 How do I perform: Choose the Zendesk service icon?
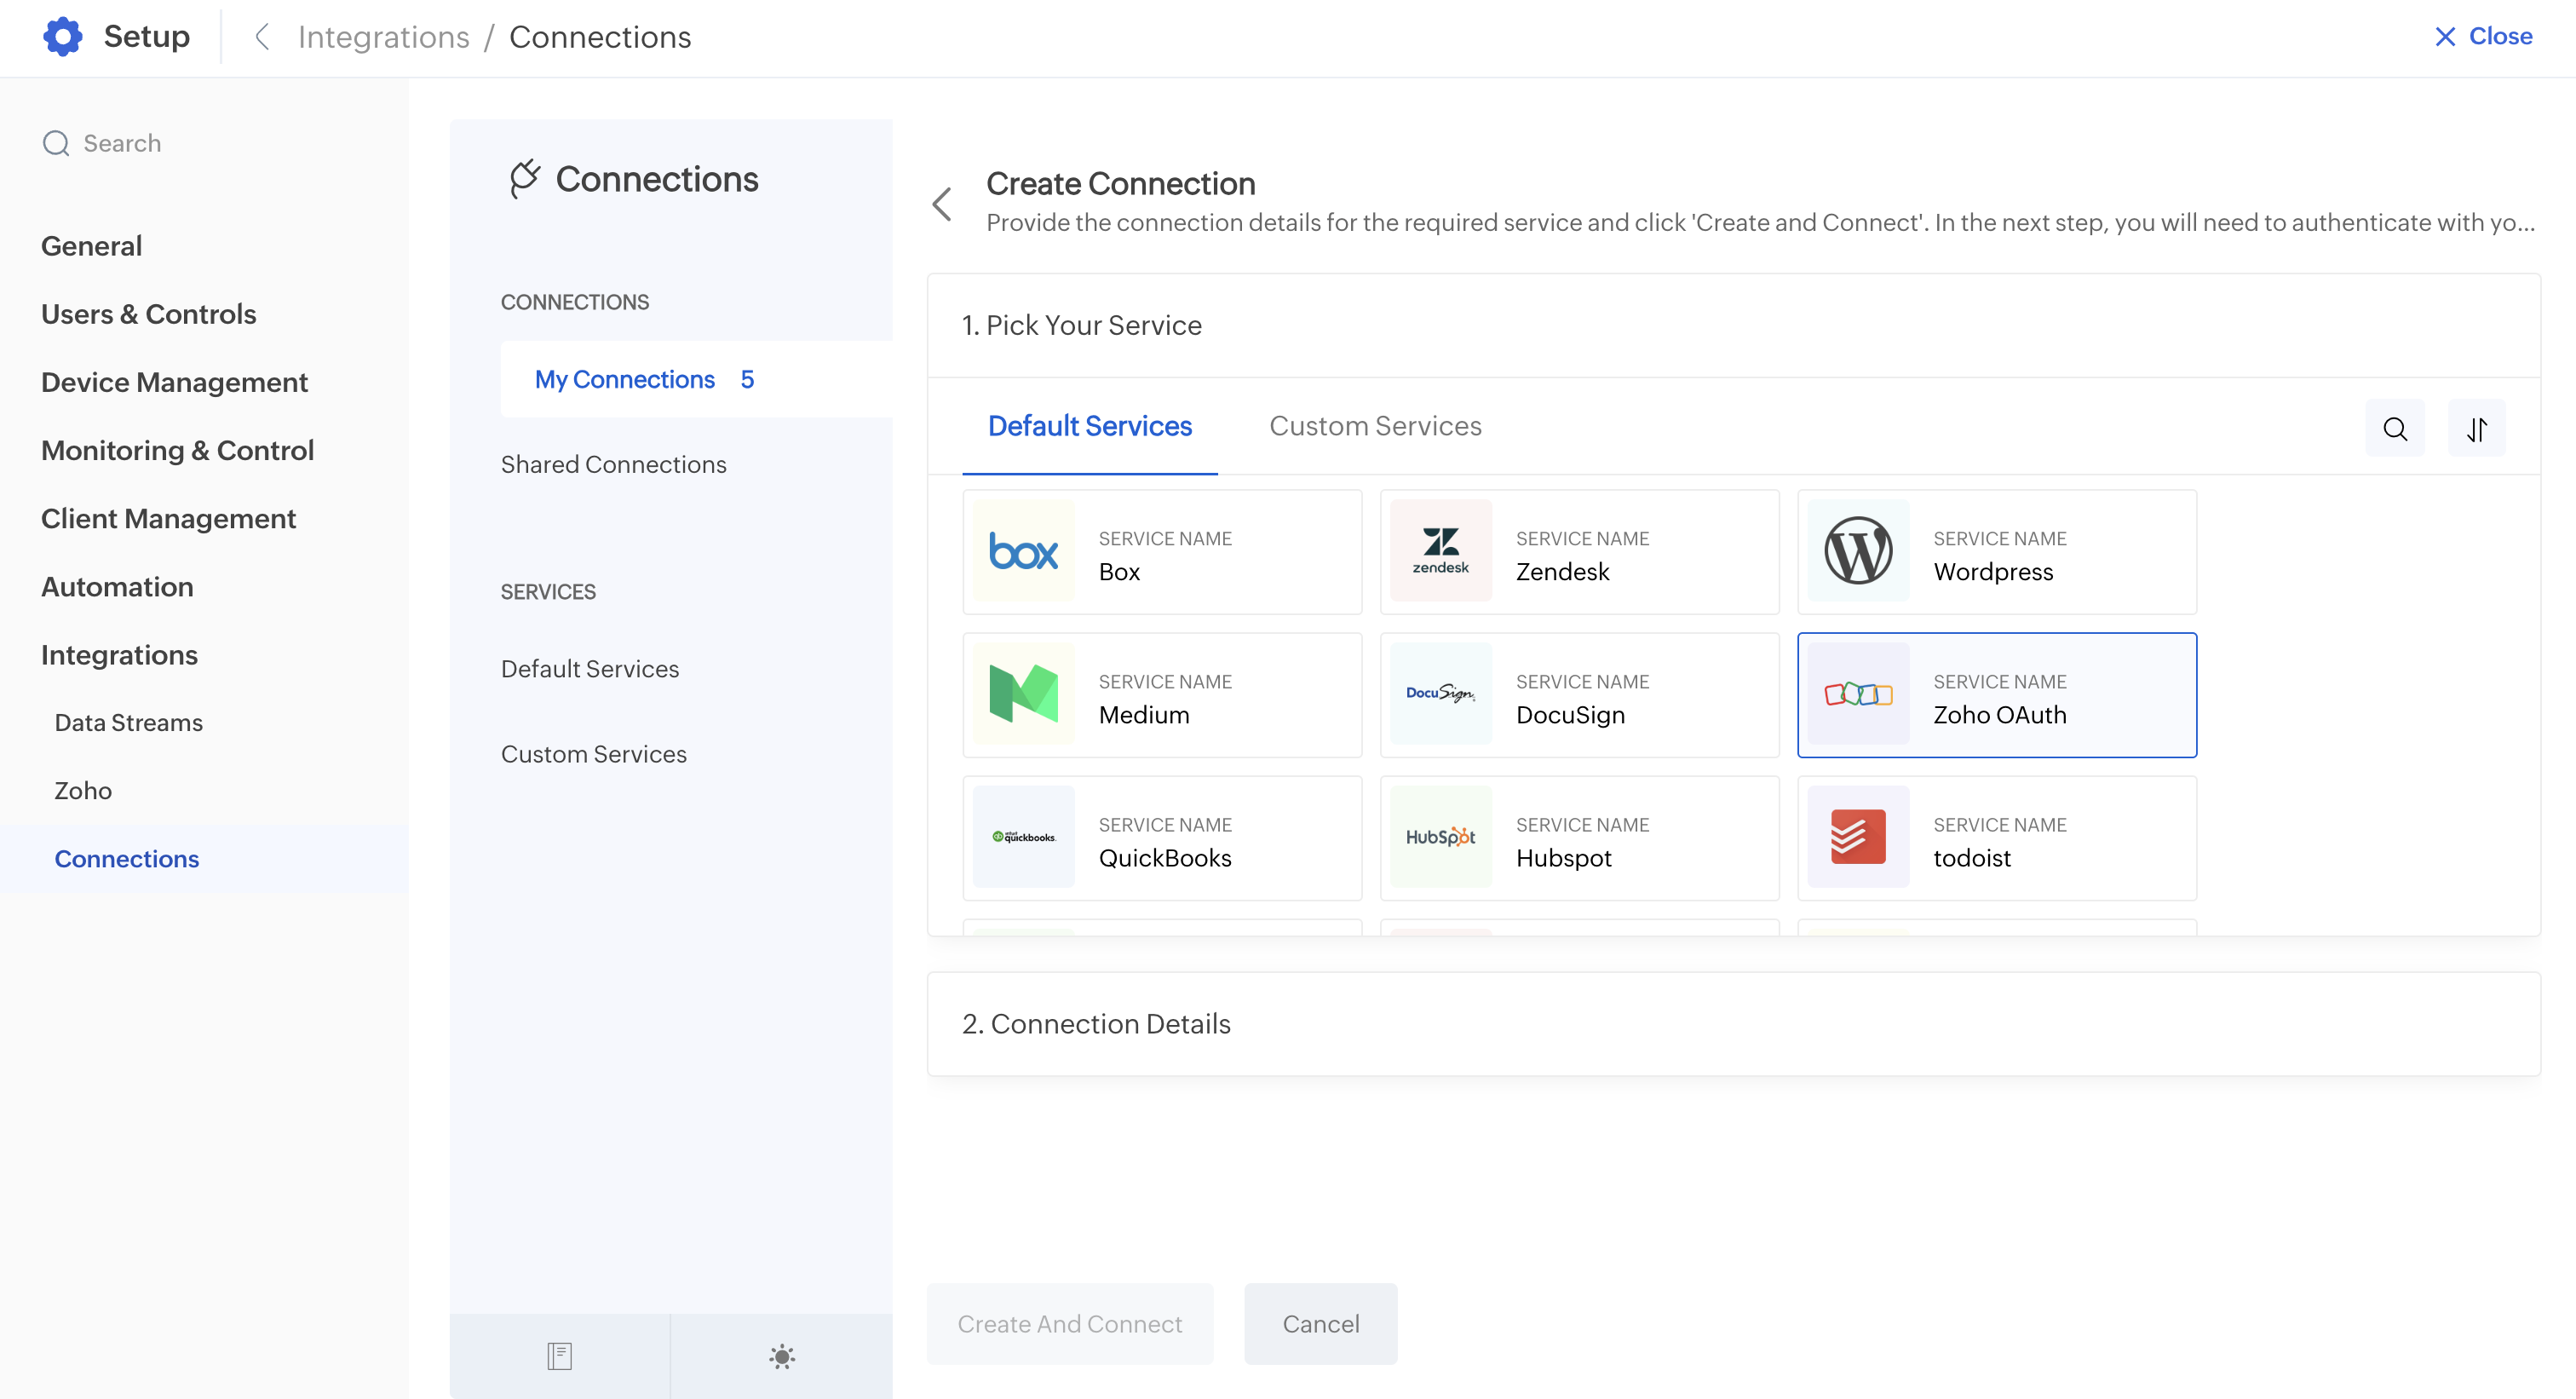(1440, 551)
